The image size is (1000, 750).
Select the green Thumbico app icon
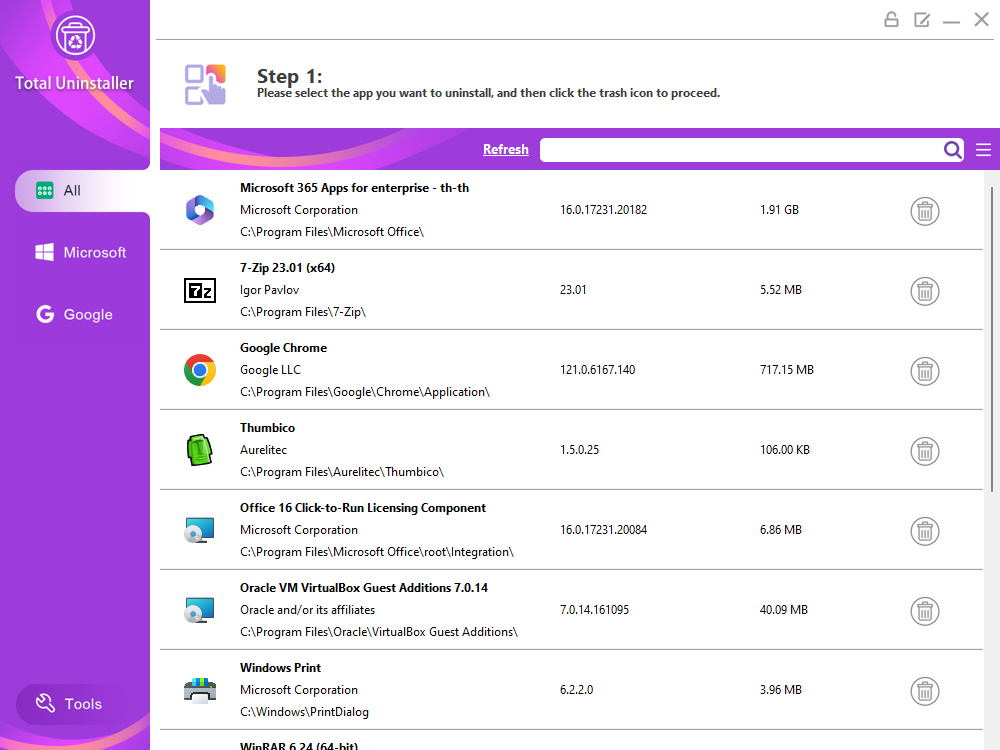pyautogui.click(x=199, y=450)
